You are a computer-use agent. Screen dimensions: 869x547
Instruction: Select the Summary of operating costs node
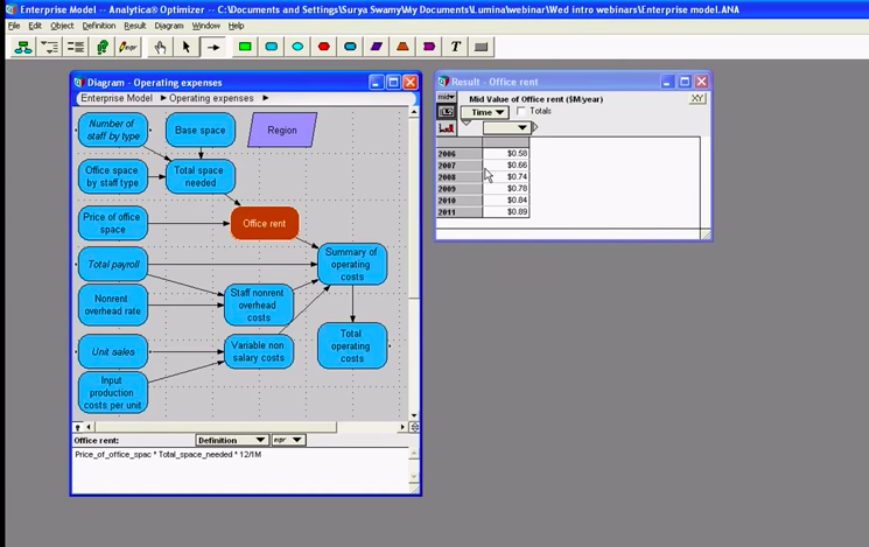[352, 264]
